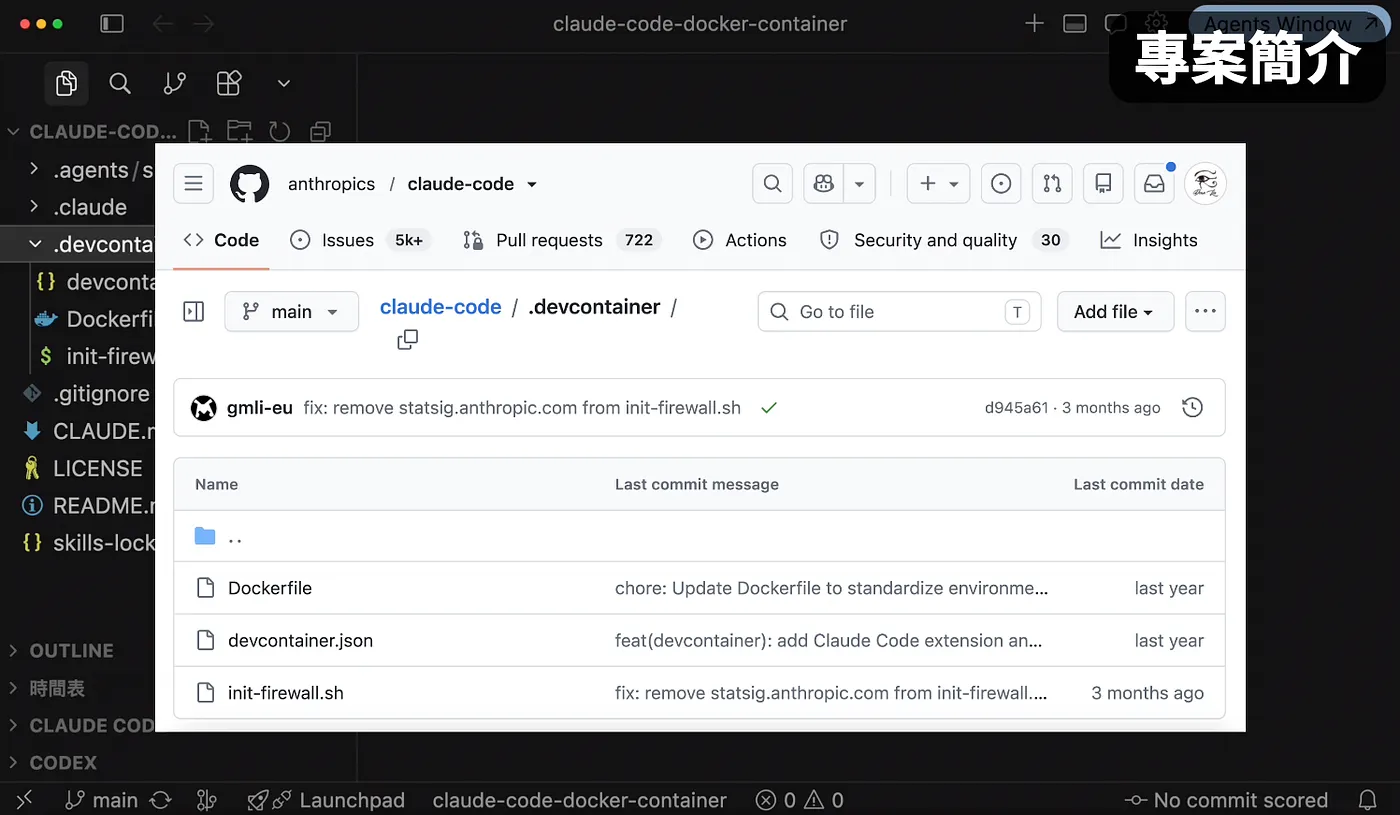Screen dimensions: 1400x815
Task: View commit history for the .devcontainer folder
Action: [1192, 408]
